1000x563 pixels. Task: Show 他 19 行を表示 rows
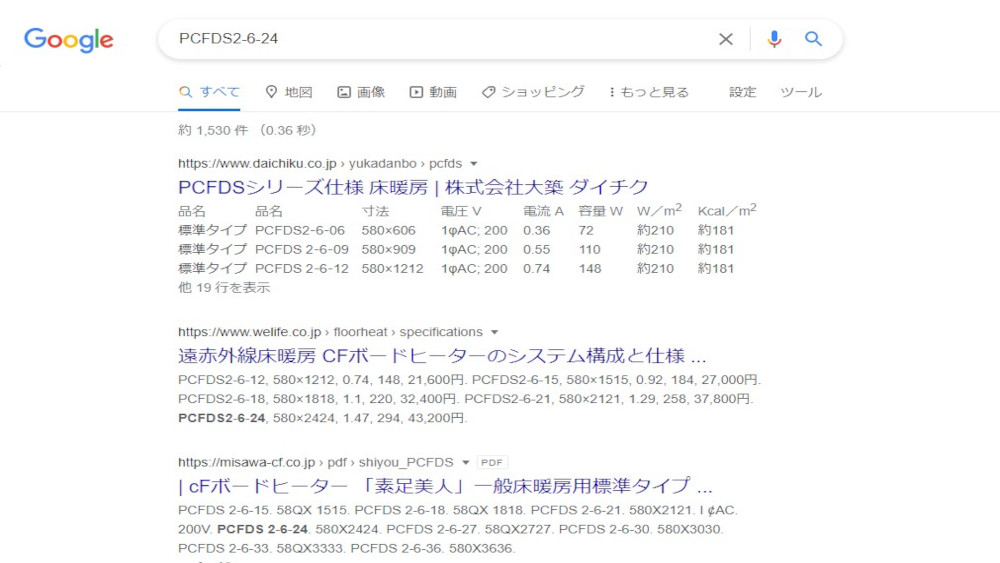224,288
